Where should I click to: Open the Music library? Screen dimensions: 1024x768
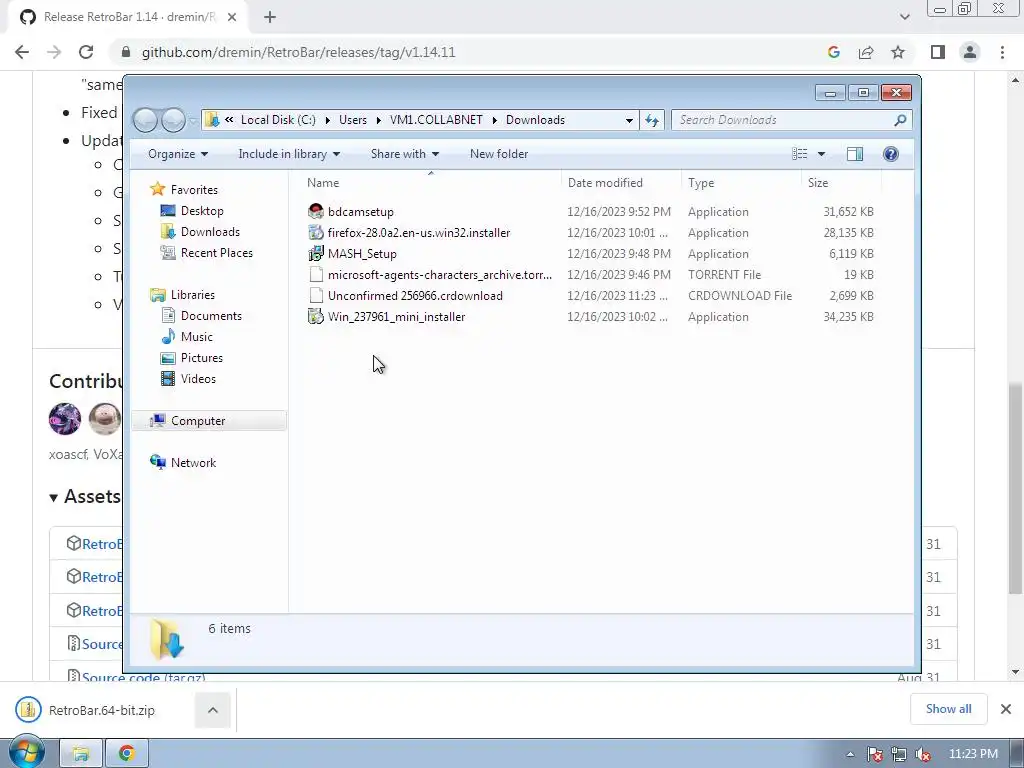196,337
